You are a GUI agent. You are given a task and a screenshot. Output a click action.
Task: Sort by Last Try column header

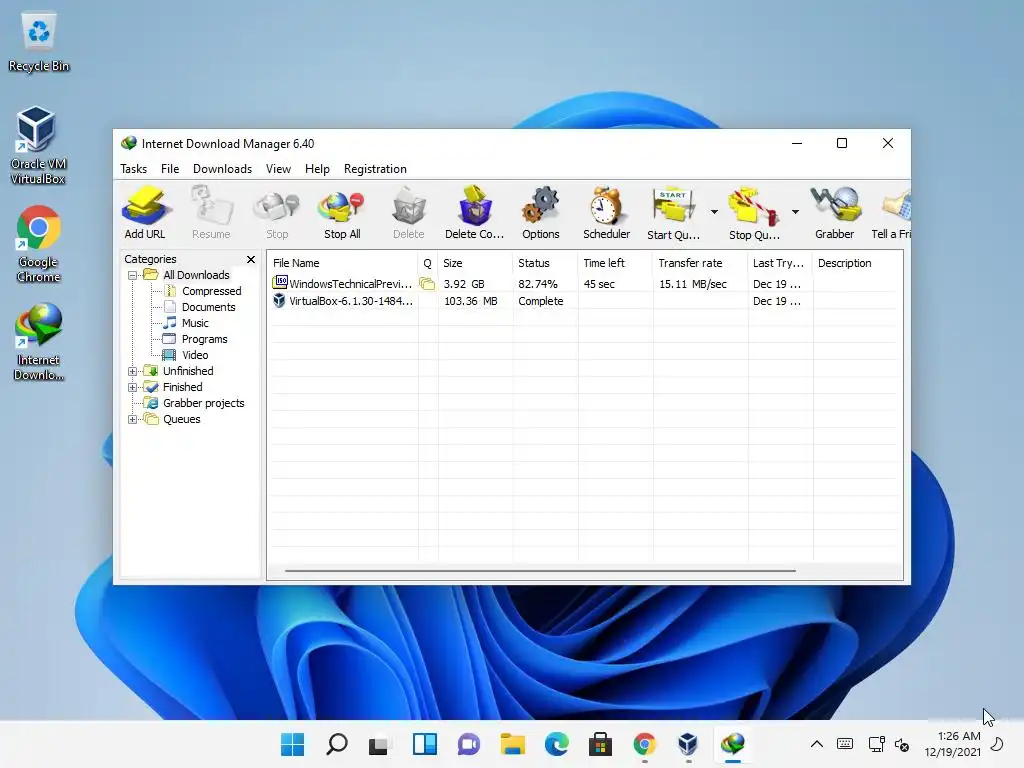pos(780,263)
